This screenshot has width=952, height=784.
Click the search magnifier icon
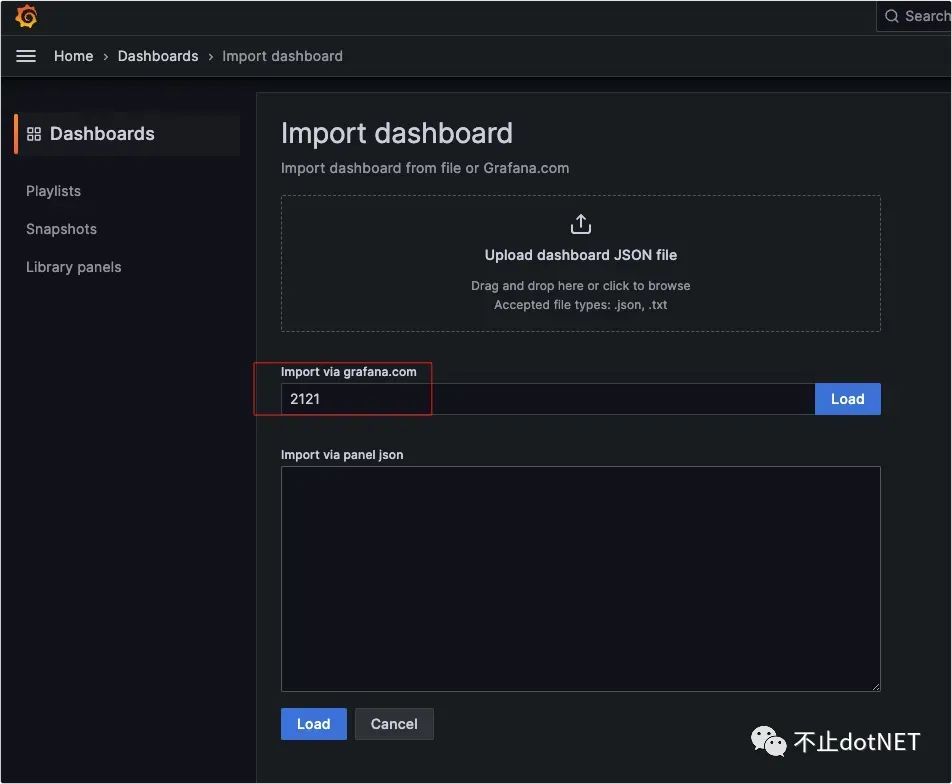click(891, 16)
